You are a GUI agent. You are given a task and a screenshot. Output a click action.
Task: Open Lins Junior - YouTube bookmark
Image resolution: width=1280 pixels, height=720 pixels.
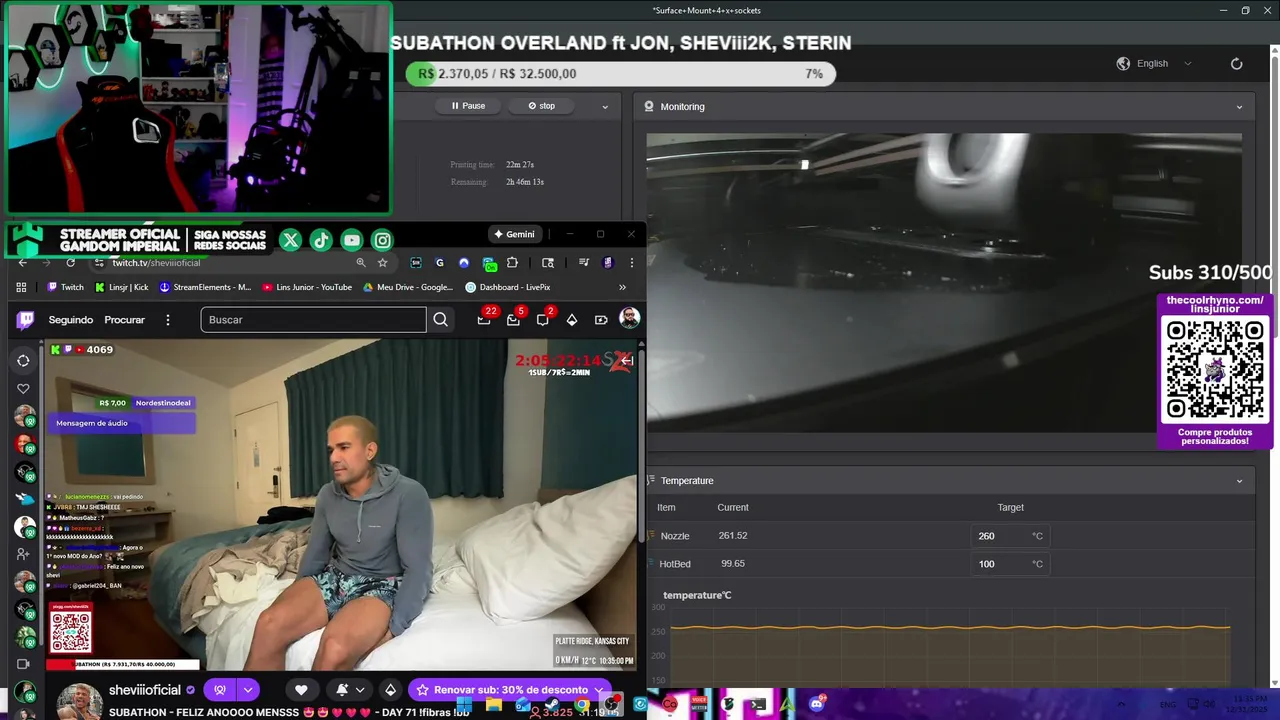(307, 287)
